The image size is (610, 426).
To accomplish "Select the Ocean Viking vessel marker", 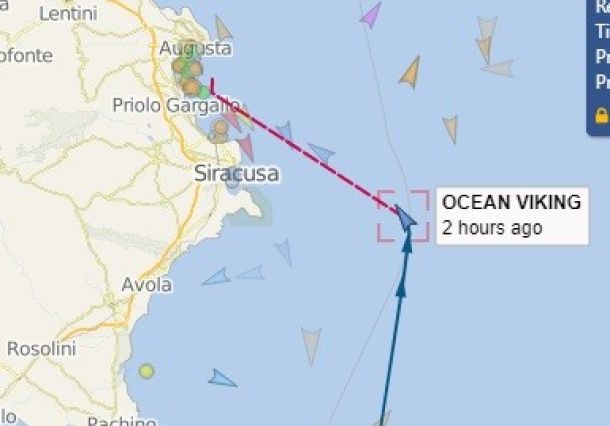I will click(x=405, y=216).
